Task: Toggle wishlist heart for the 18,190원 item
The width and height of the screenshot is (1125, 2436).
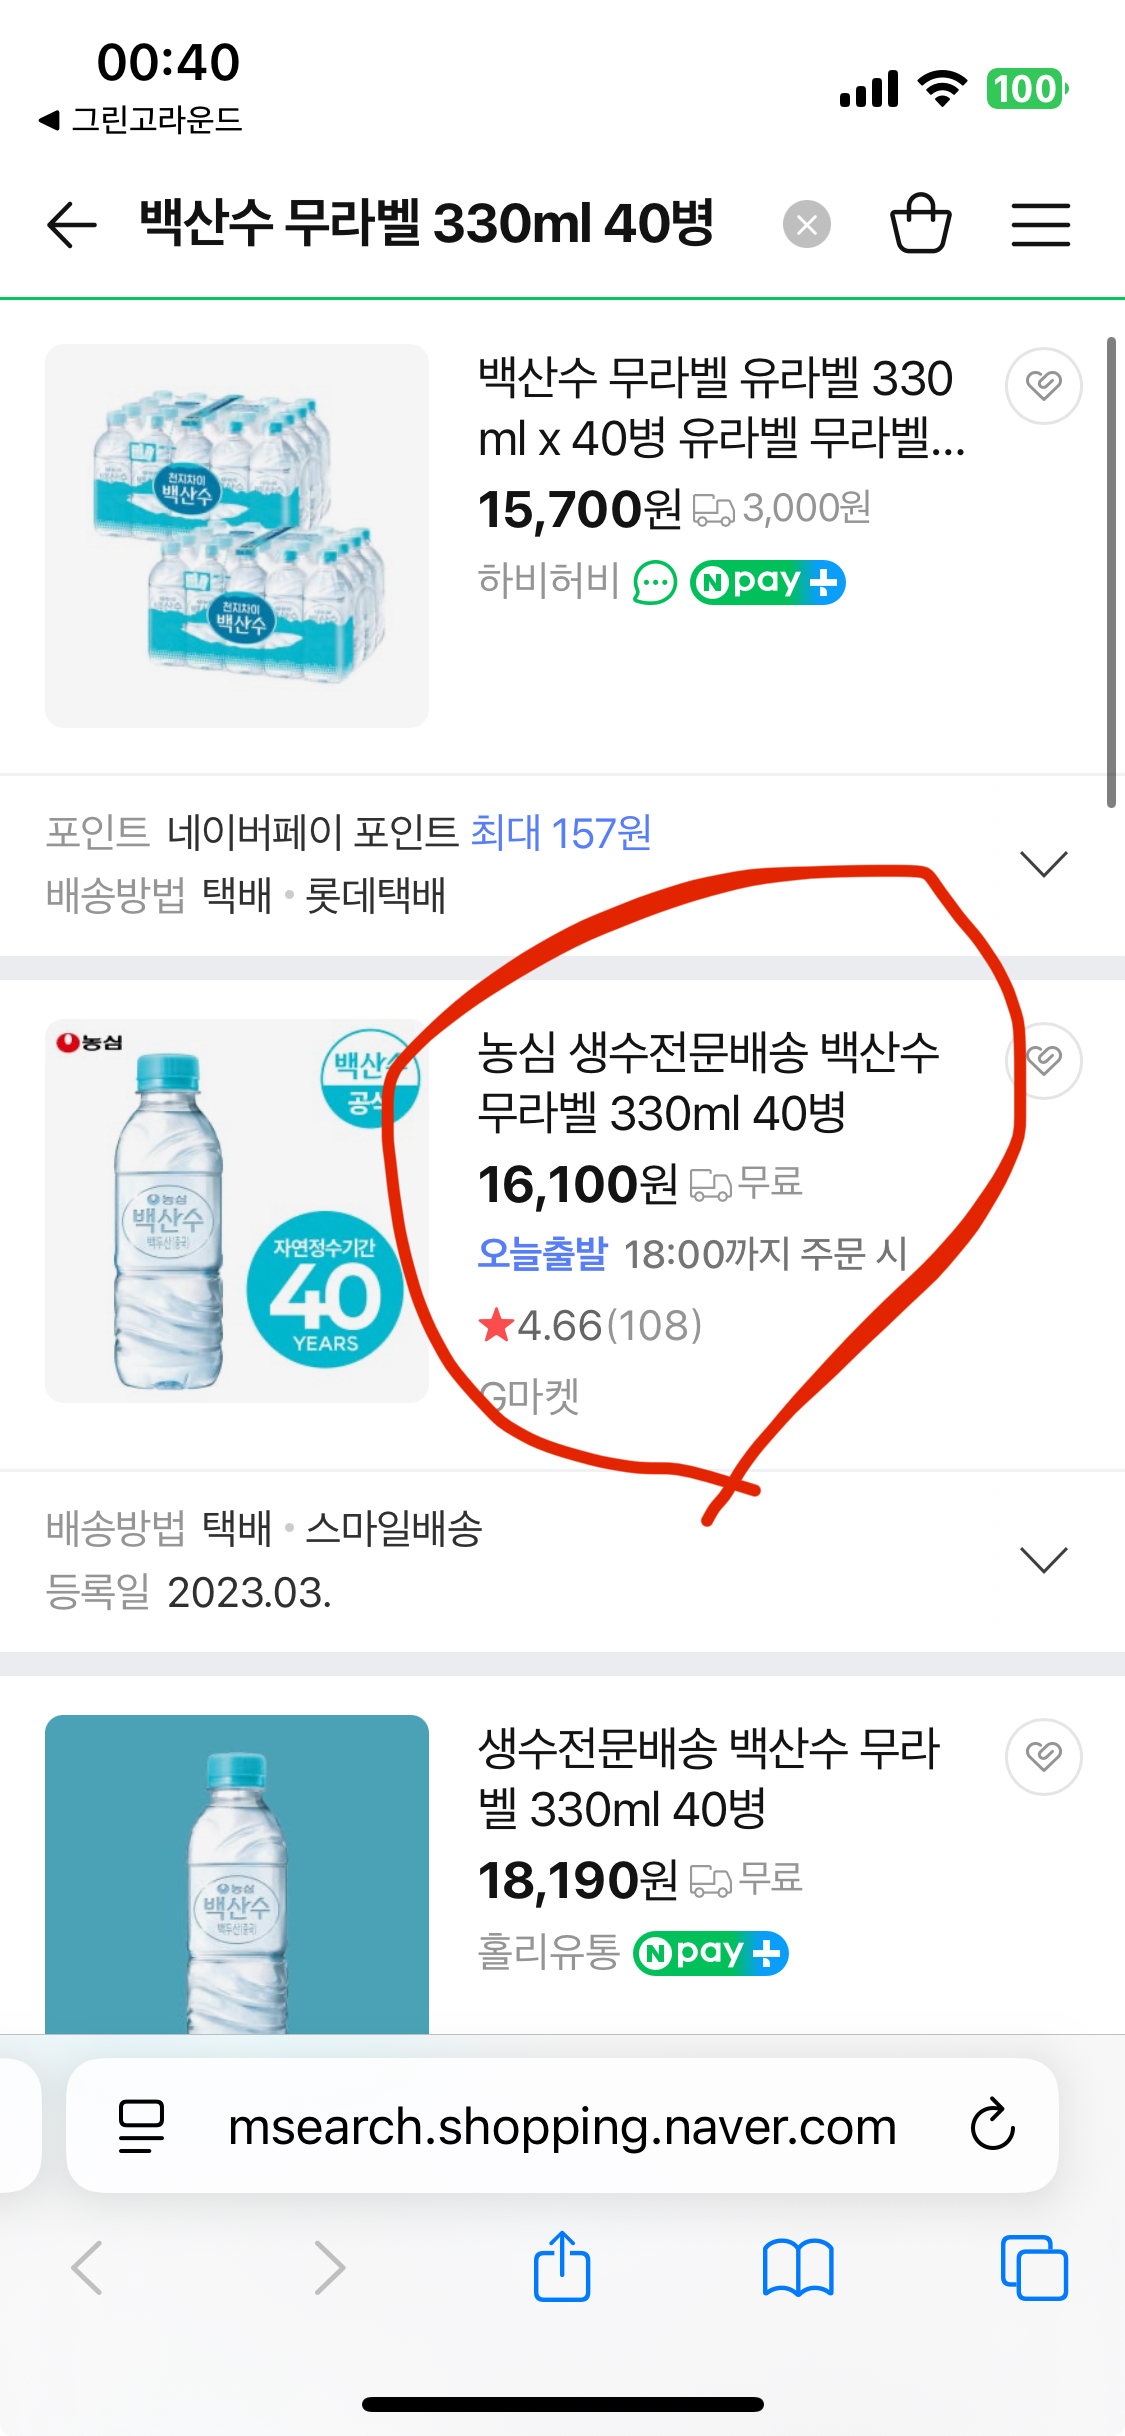Action: (x=1043, y=1757)
